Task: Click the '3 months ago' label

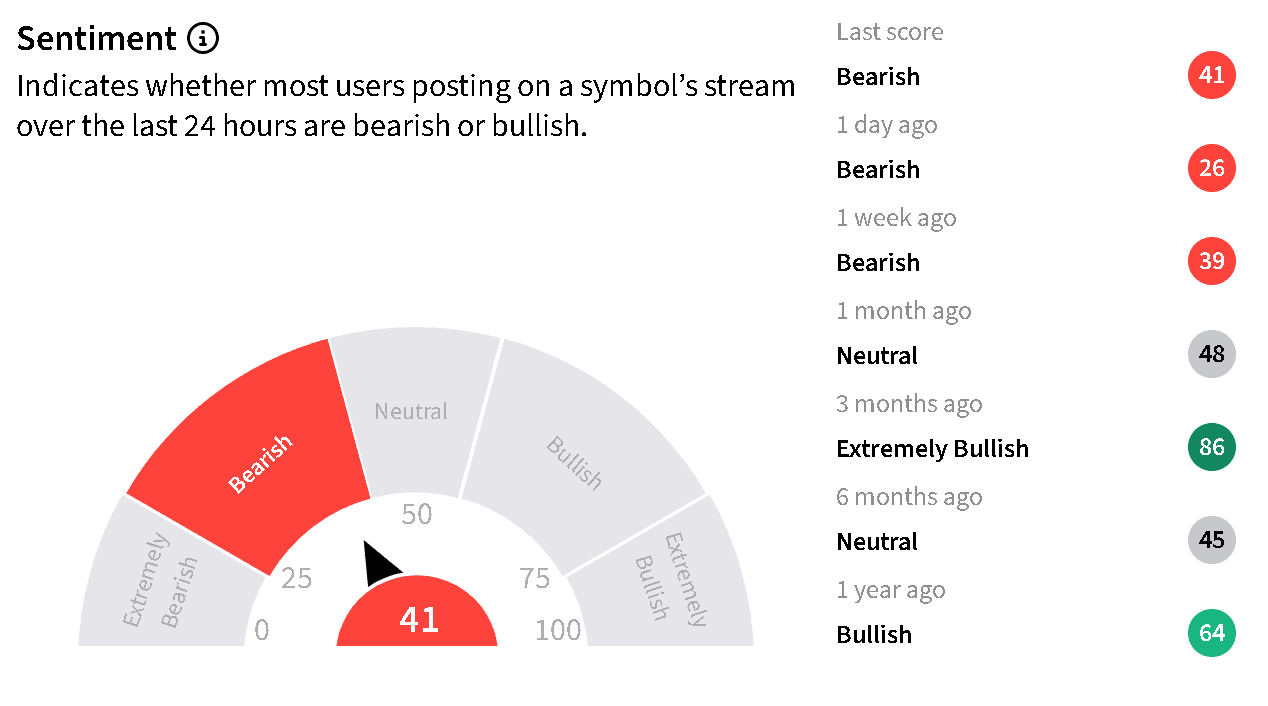Action: 910,404
